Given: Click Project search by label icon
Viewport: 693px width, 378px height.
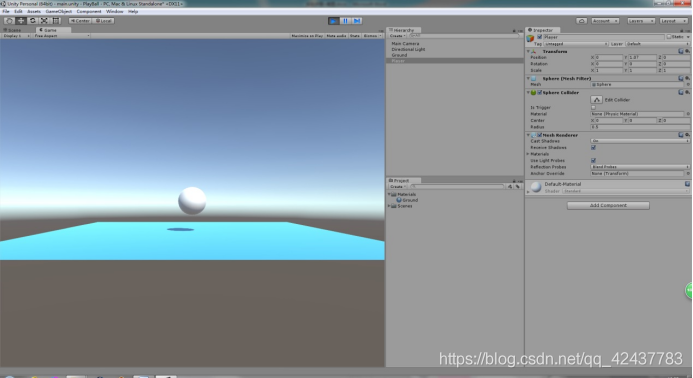Looking at the screenshot, I should tap(518, 187).
